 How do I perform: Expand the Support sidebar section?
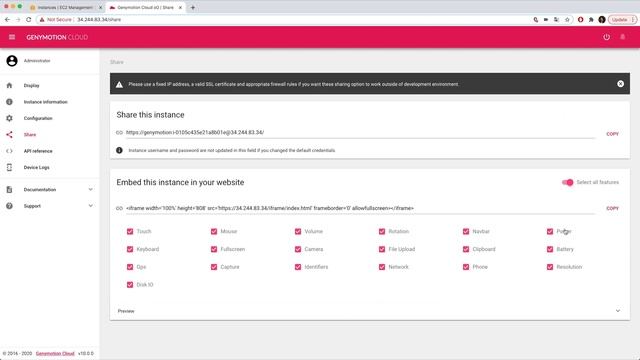[x=91, y=206]
